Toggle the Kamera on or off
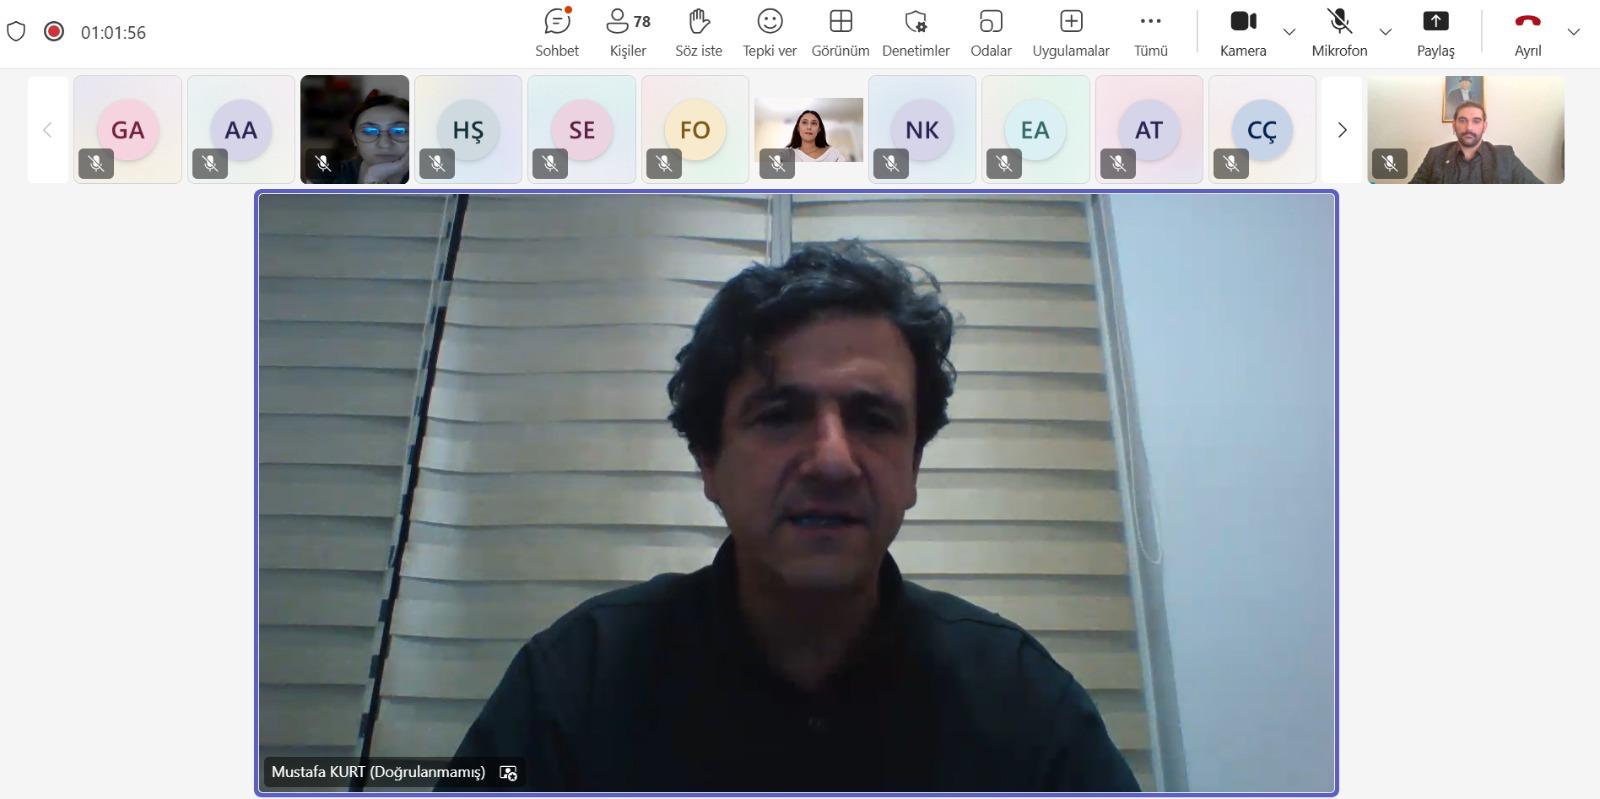1600x799 pixels. pyautogui.click(x=1243, y=32)
